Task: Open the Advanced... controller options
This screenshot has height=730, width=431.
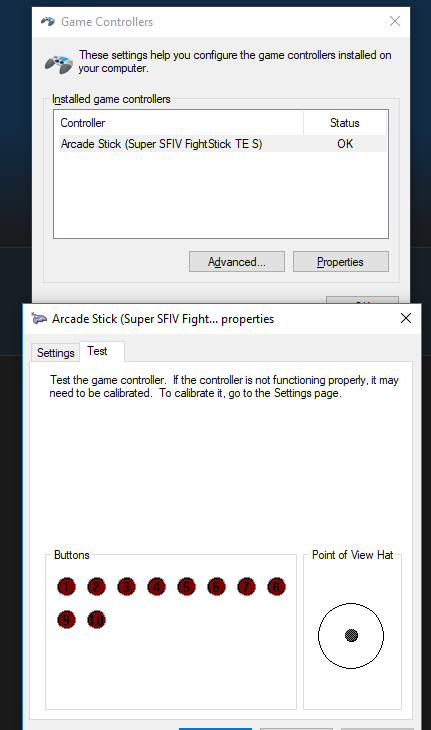Action: [236, 262]
